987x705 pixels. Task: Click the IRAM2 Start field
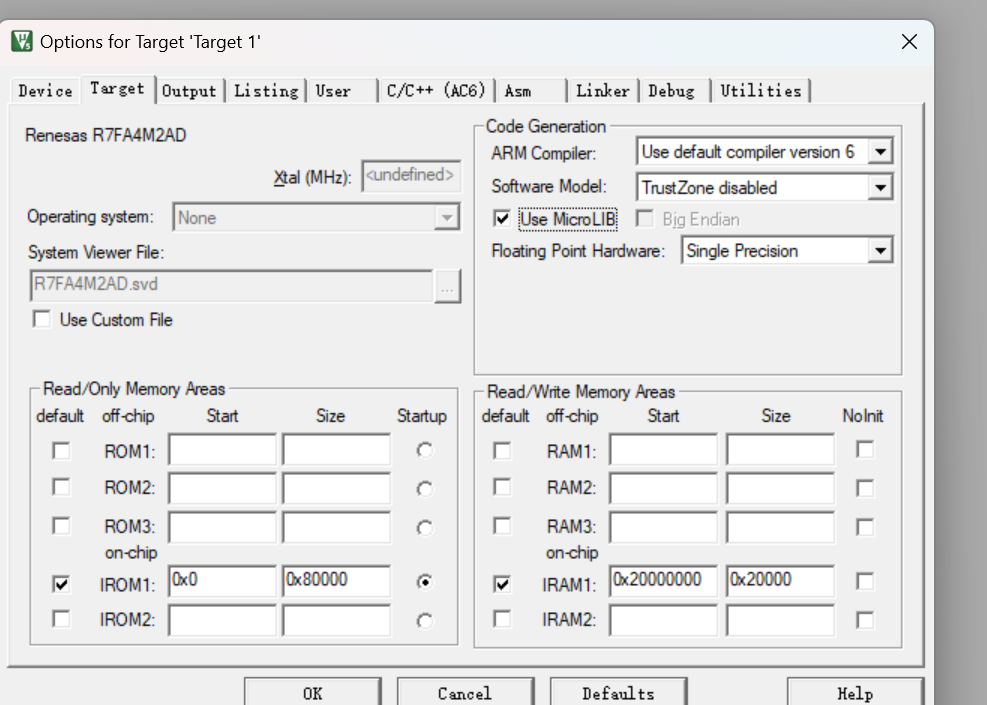coord(663,620)
